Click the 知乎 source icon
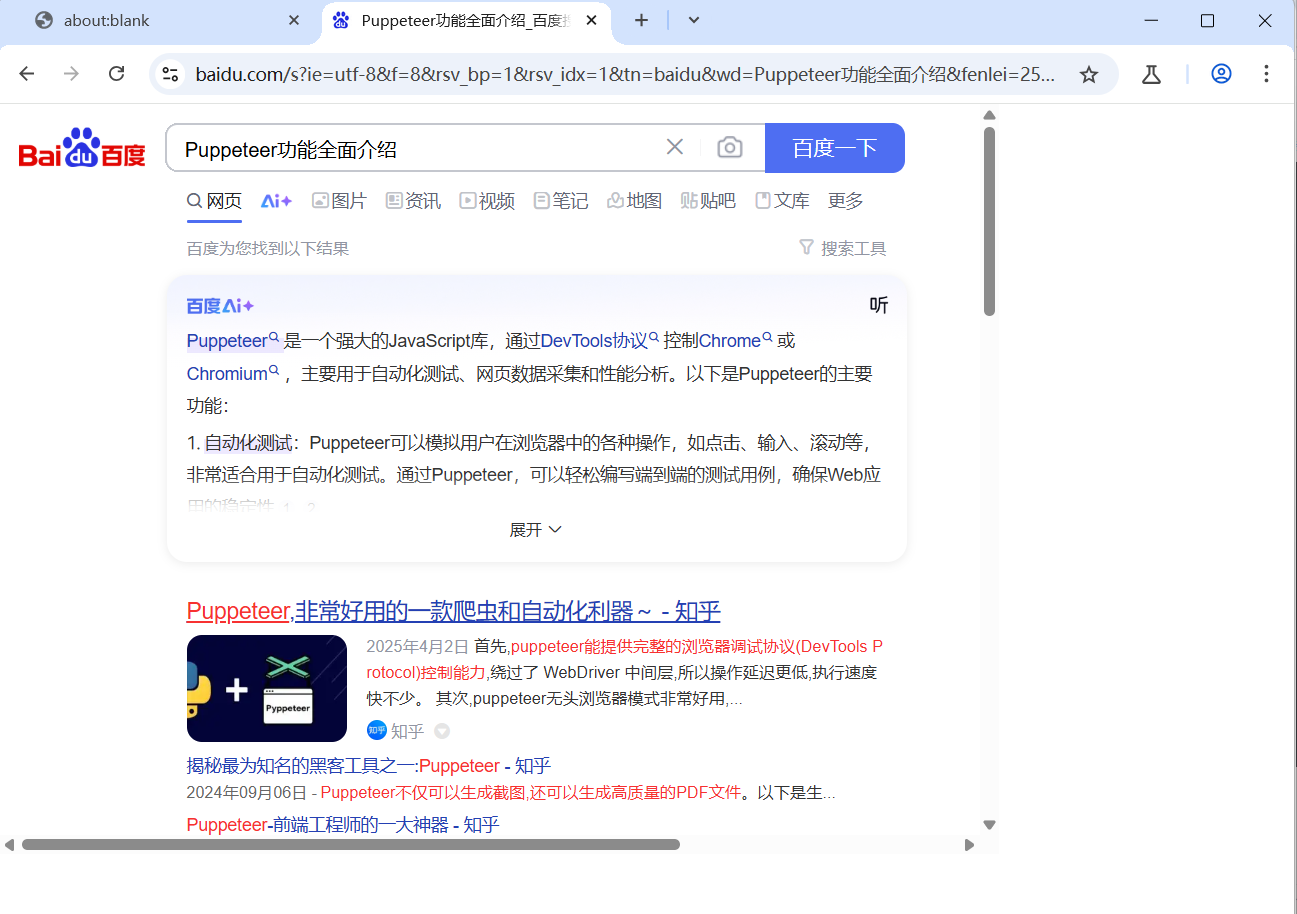 pyautogui.click(x=376, y=730)
